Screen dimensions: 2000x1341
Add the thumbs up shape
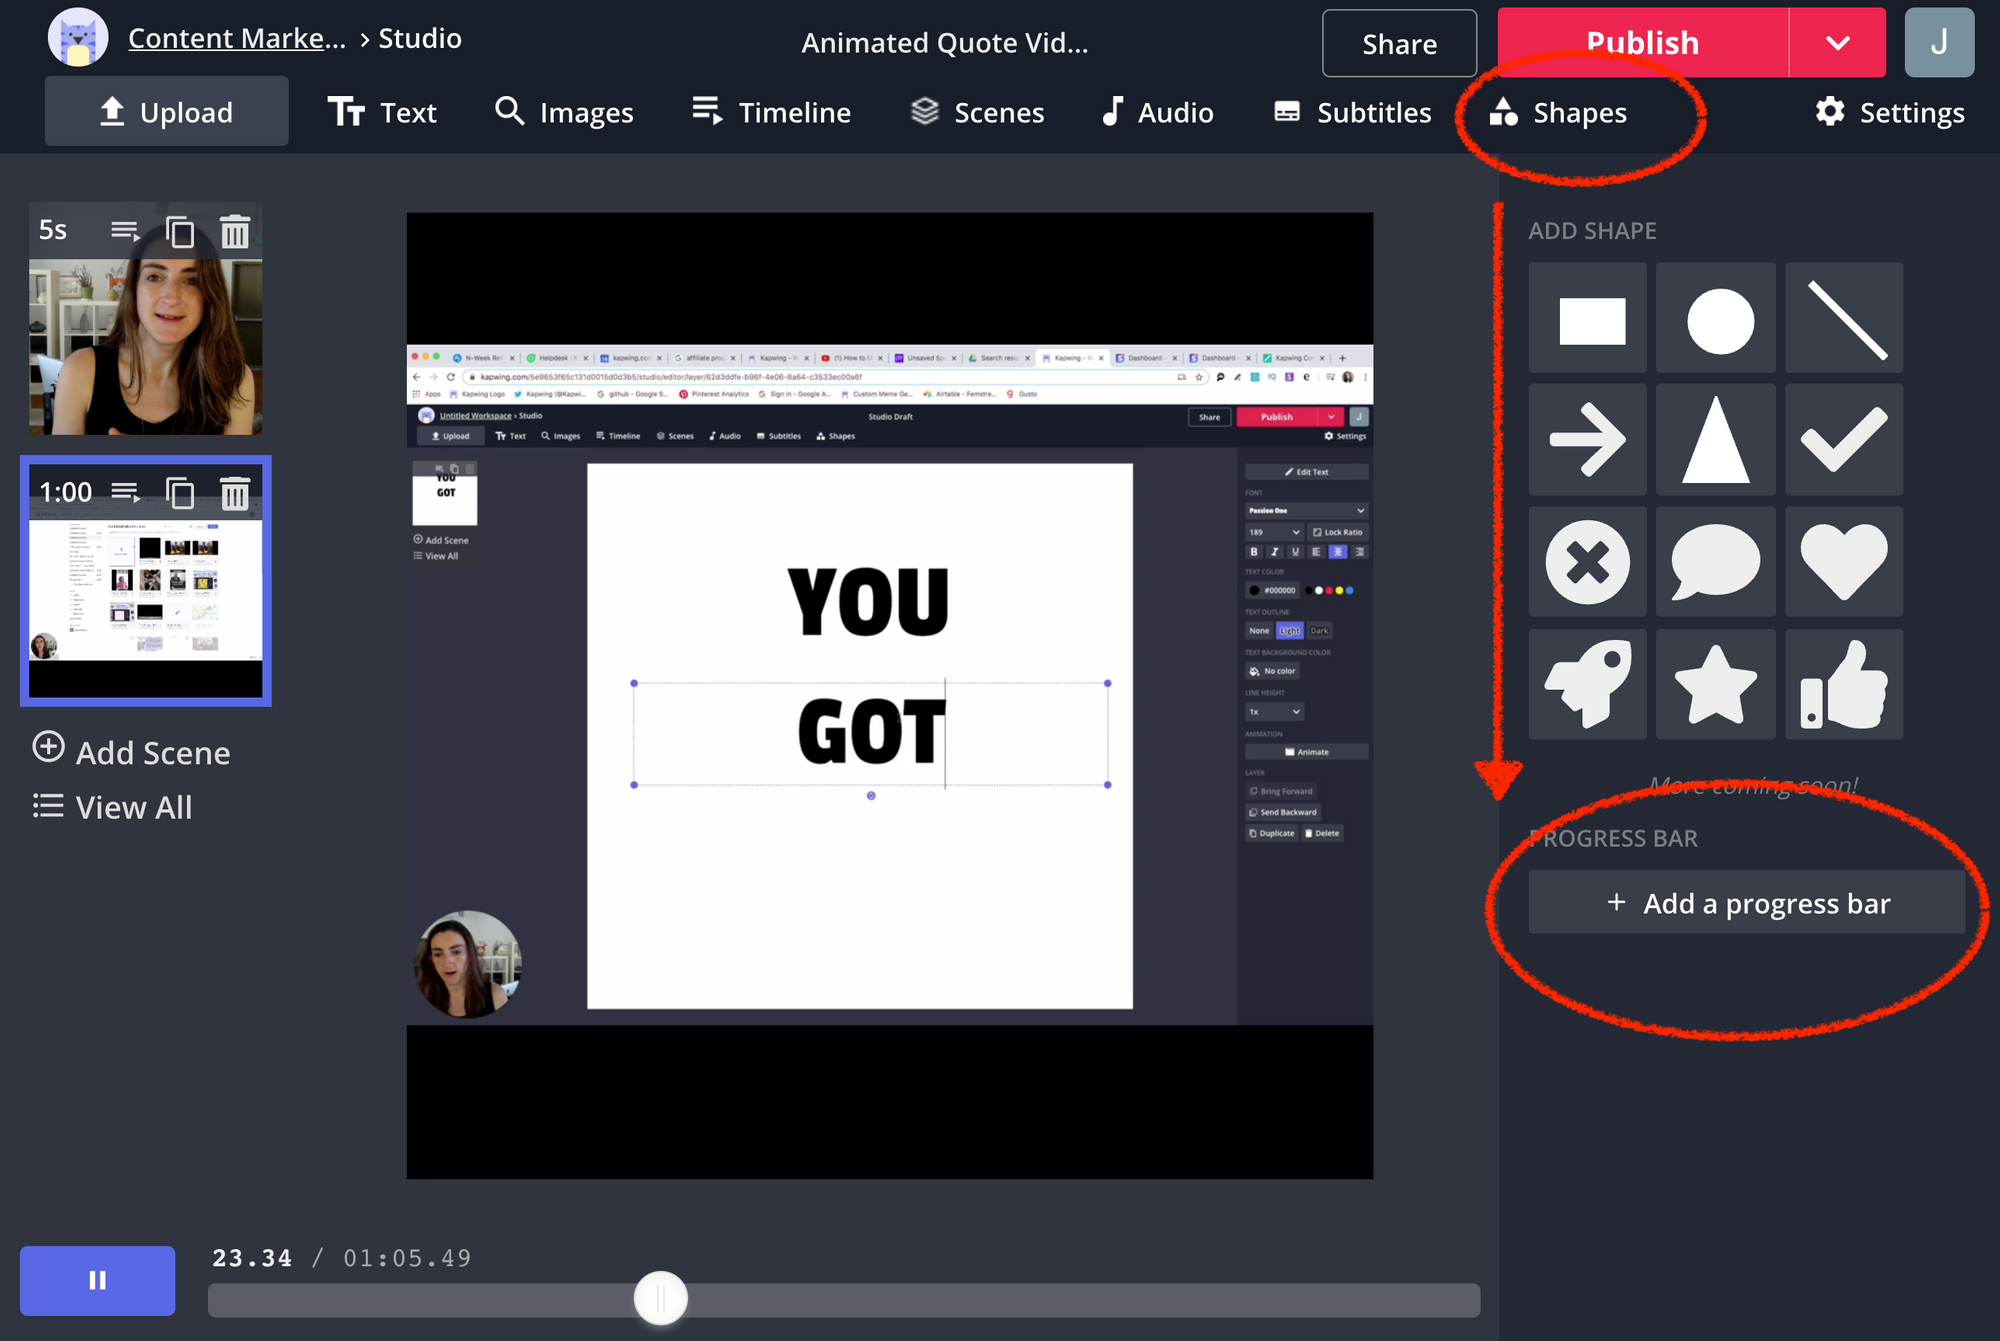point(1843,685)
